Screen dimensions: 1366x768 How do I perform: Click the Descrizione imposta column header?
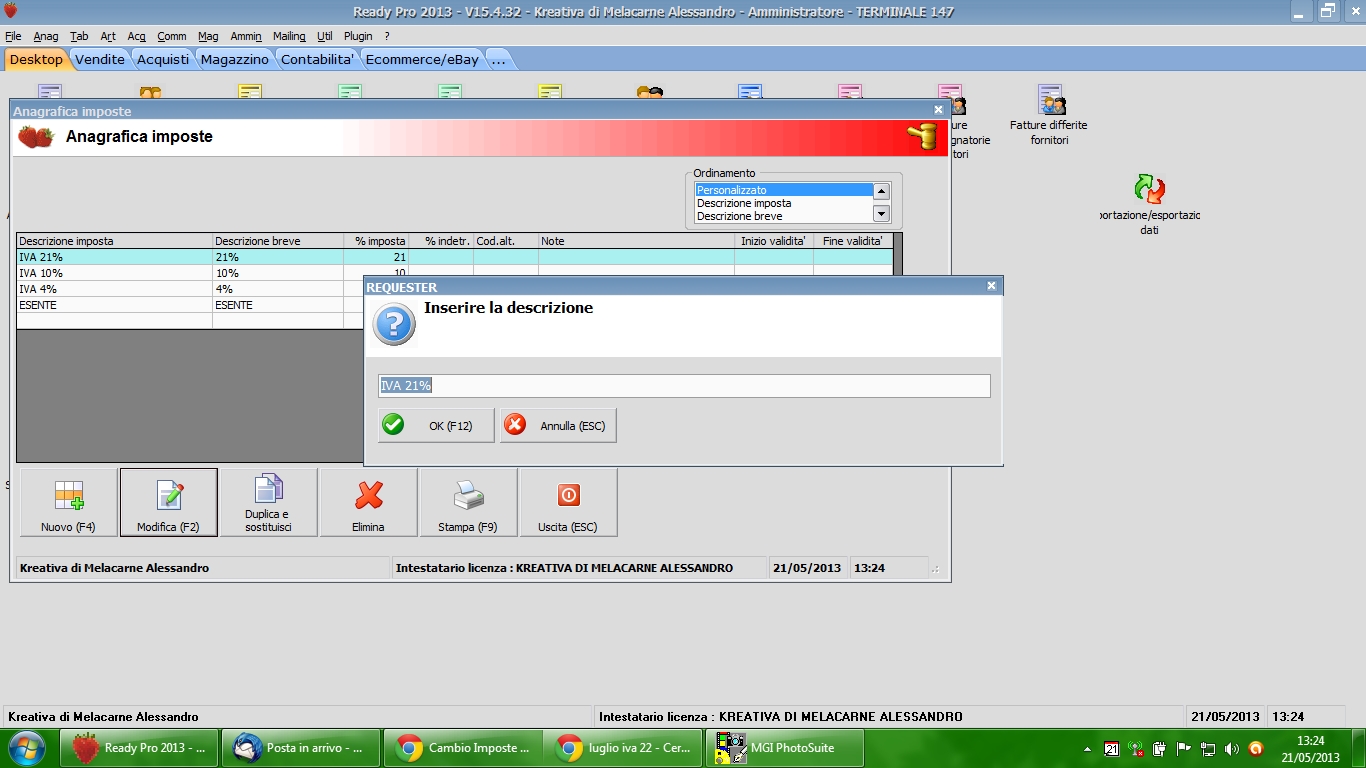pyautogui.click(x=115, y=241)
